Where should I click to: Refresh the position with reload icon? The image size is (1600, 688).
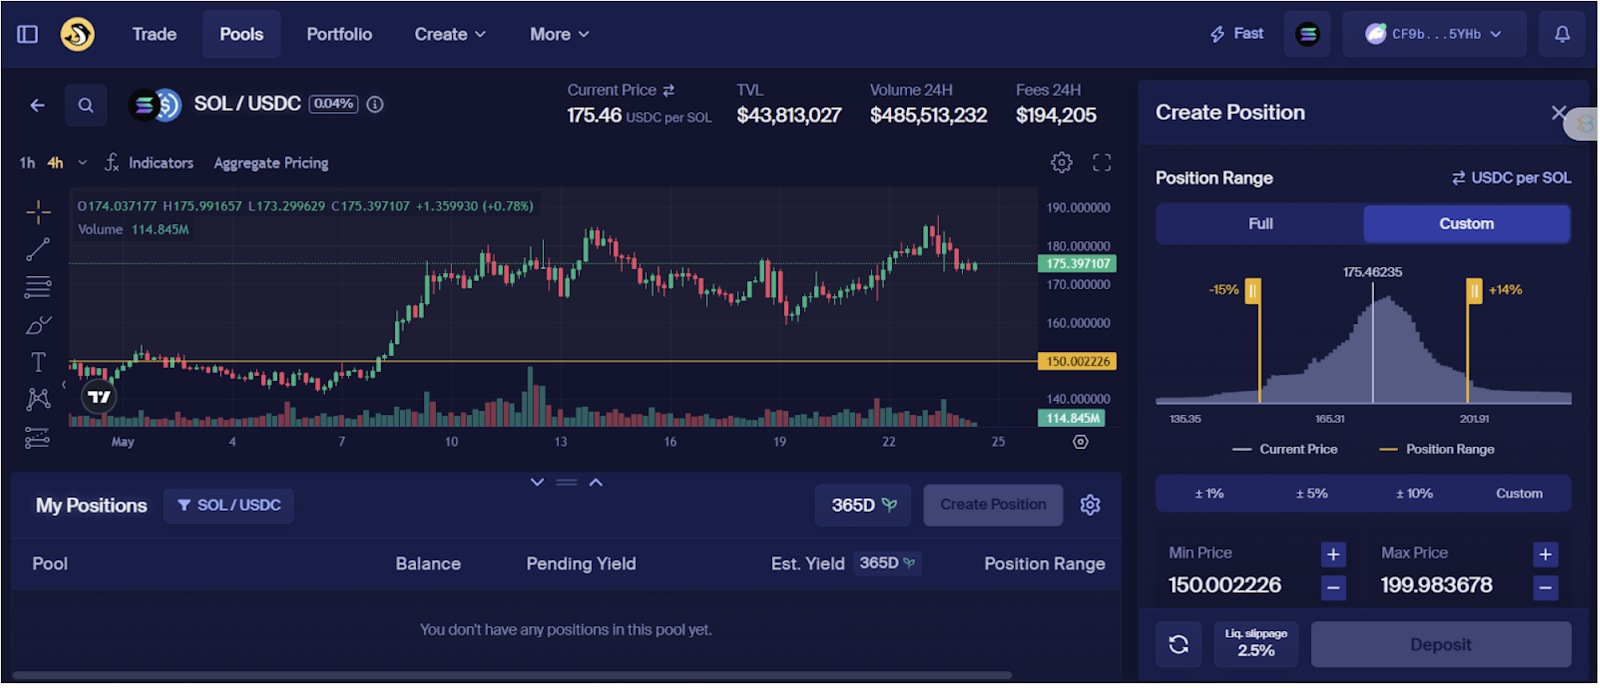point(1178,645)
